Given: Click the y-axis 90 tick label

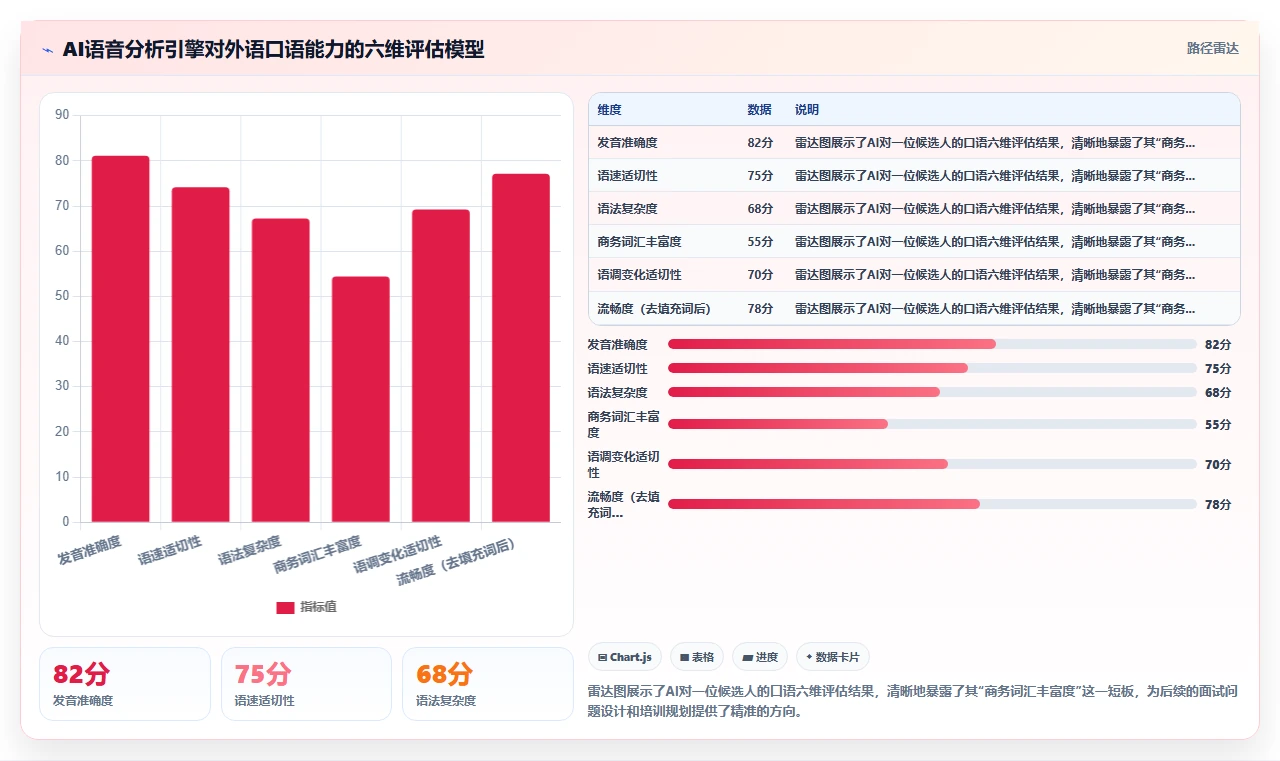Looking at the screenshot, I should click(62, 115).
